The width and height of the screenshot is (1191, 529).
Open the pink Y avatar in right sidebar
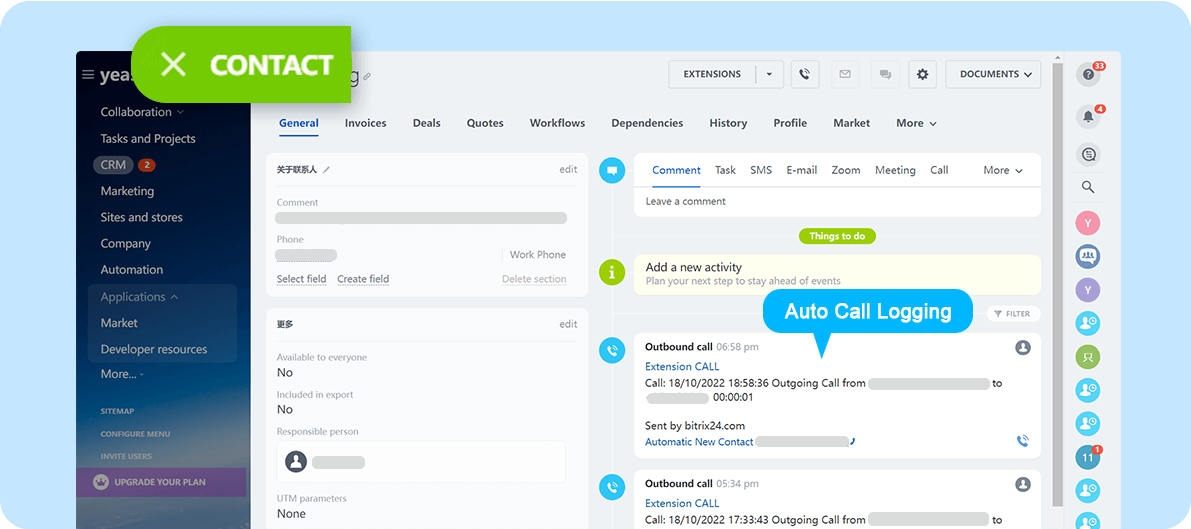[1088, 223]
